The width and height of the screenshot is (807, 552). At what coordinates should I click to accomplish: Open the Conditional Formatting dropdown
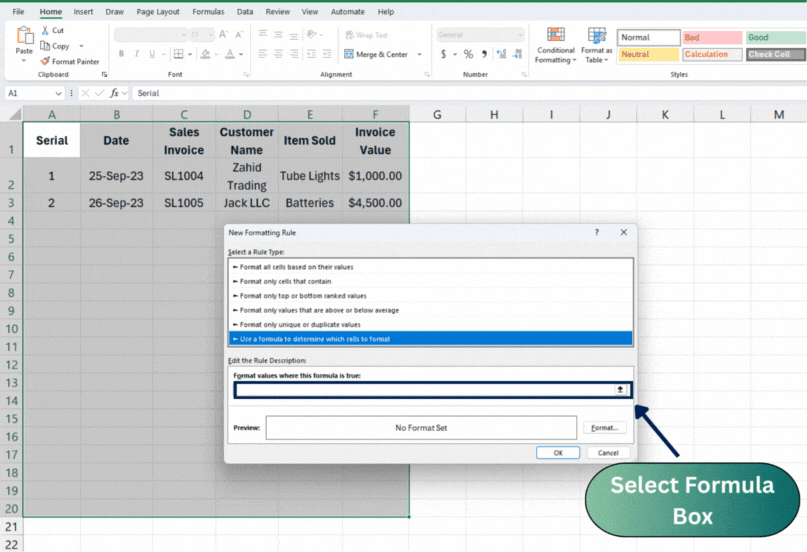pyautogui.click(x=556, y=47)
